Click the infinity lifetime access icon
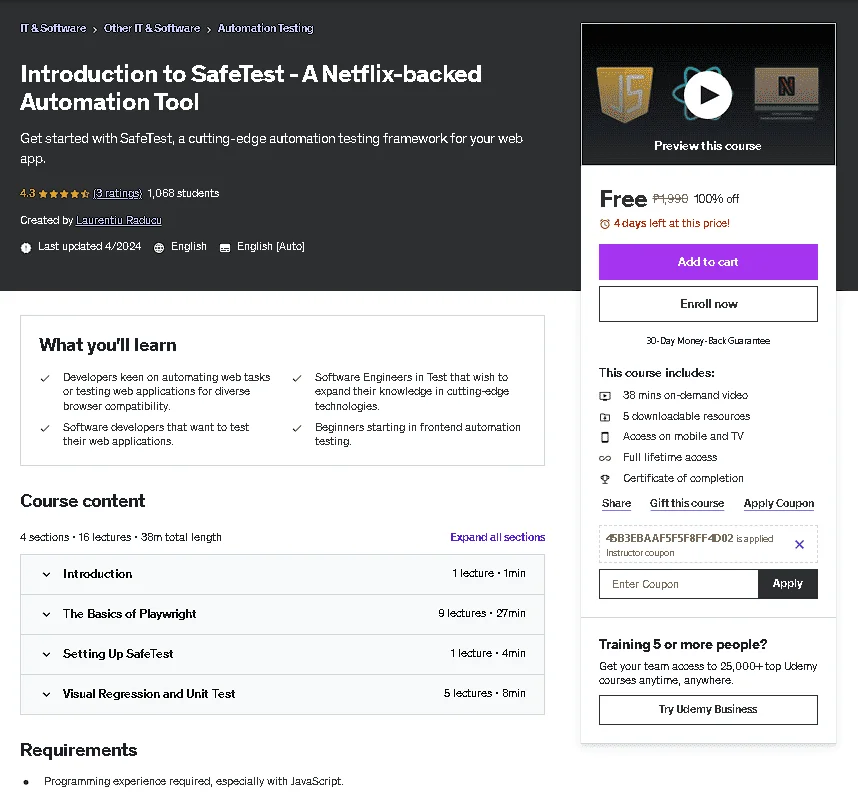Image resolution: width=858 pixels, height=804 pixels. tap(605, 458)
